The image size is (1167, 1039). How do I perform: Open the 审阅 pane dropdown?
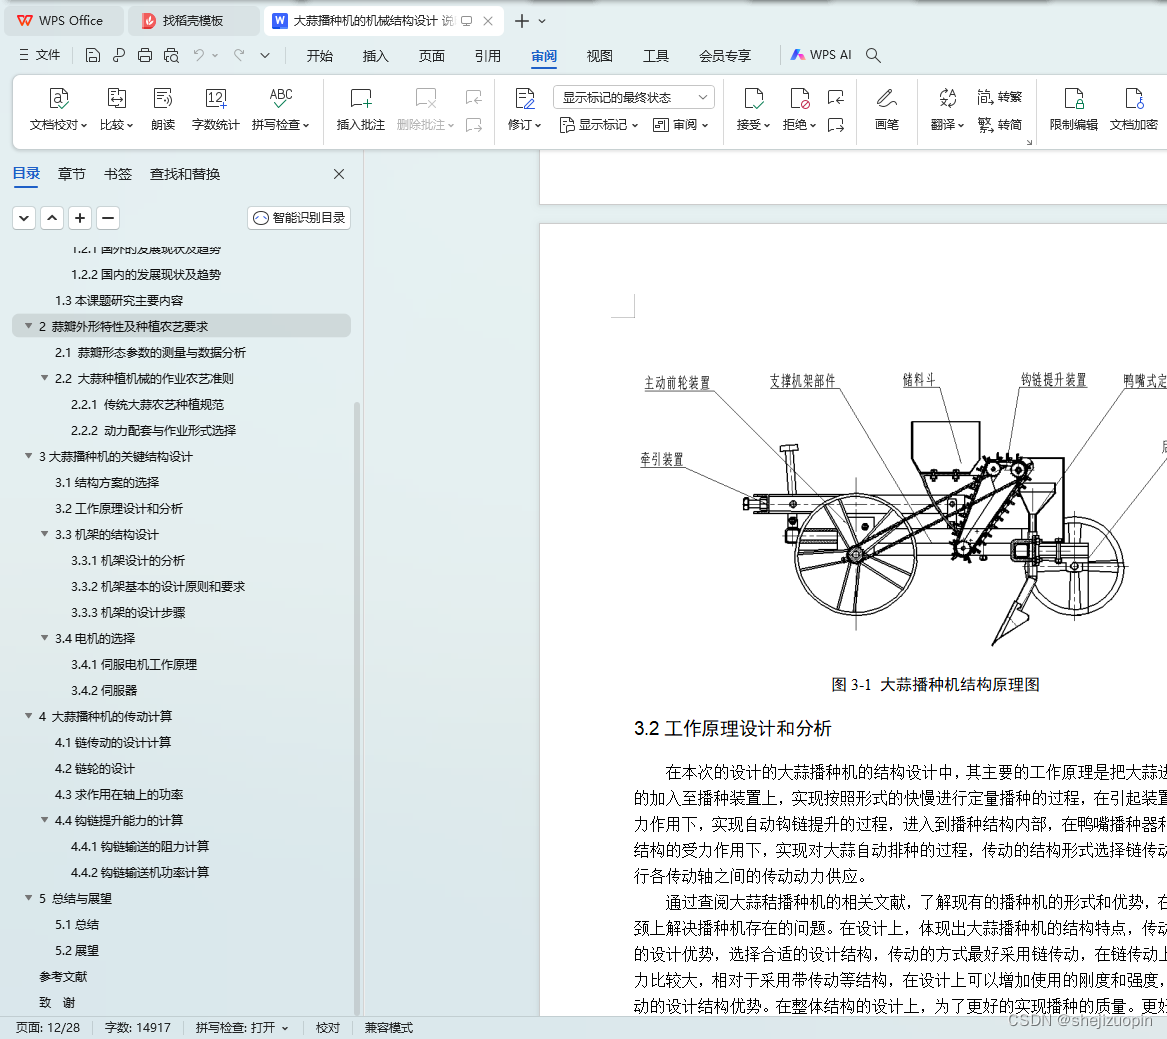point(680,125)
